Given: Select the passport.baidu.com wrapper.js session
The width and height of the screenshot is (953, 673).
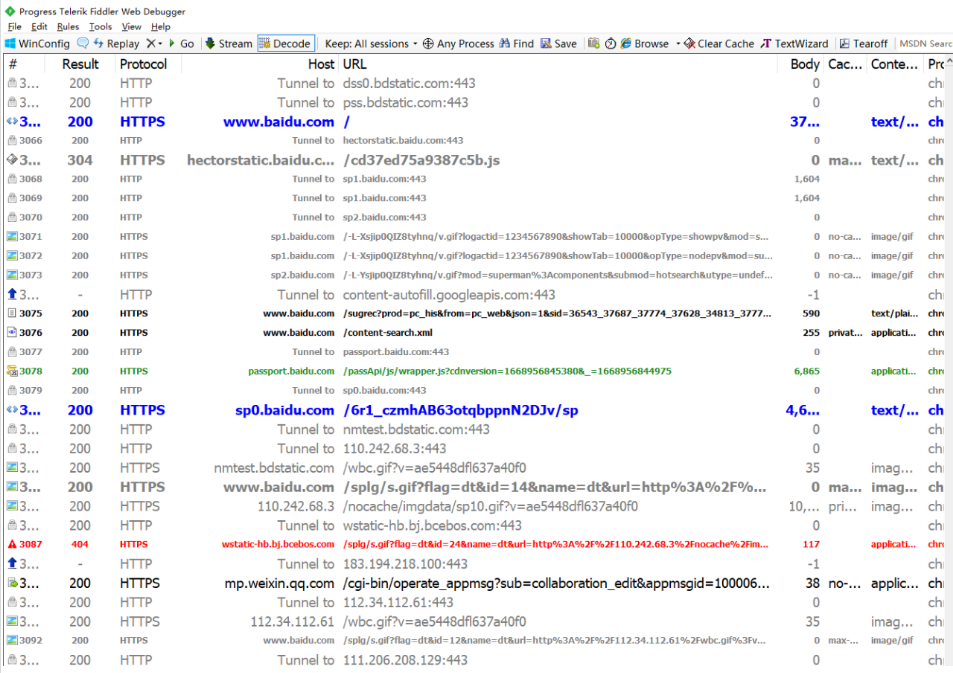Looking at the screenshot, I should (475, 371).
